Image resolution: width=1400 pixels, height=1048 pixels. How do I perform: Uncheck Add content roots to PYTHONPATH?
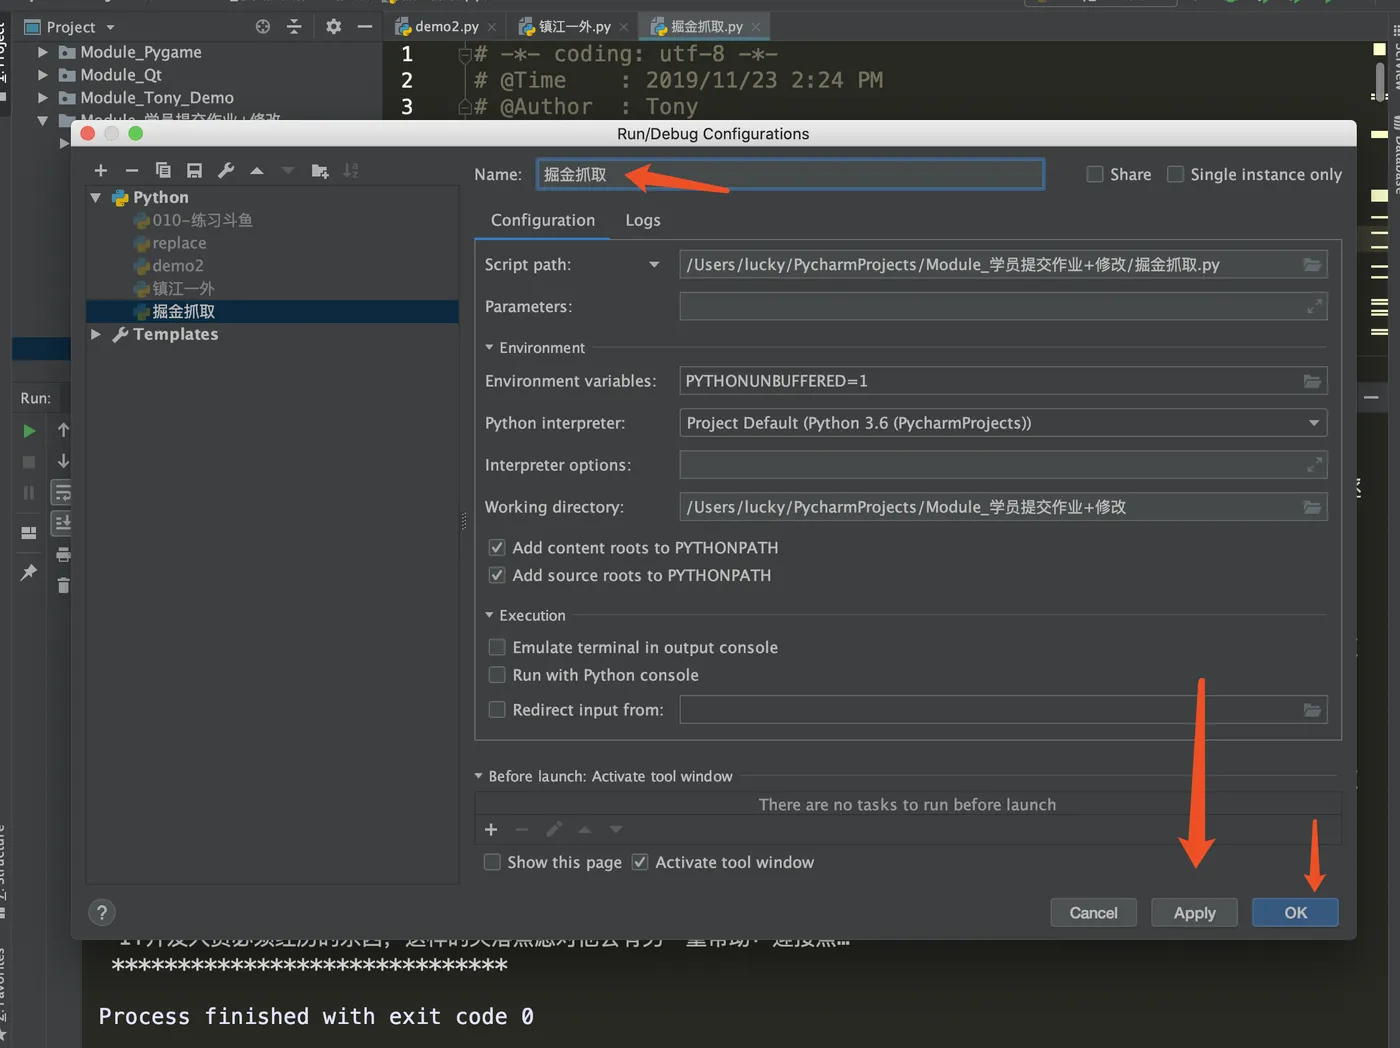(497, 548)
